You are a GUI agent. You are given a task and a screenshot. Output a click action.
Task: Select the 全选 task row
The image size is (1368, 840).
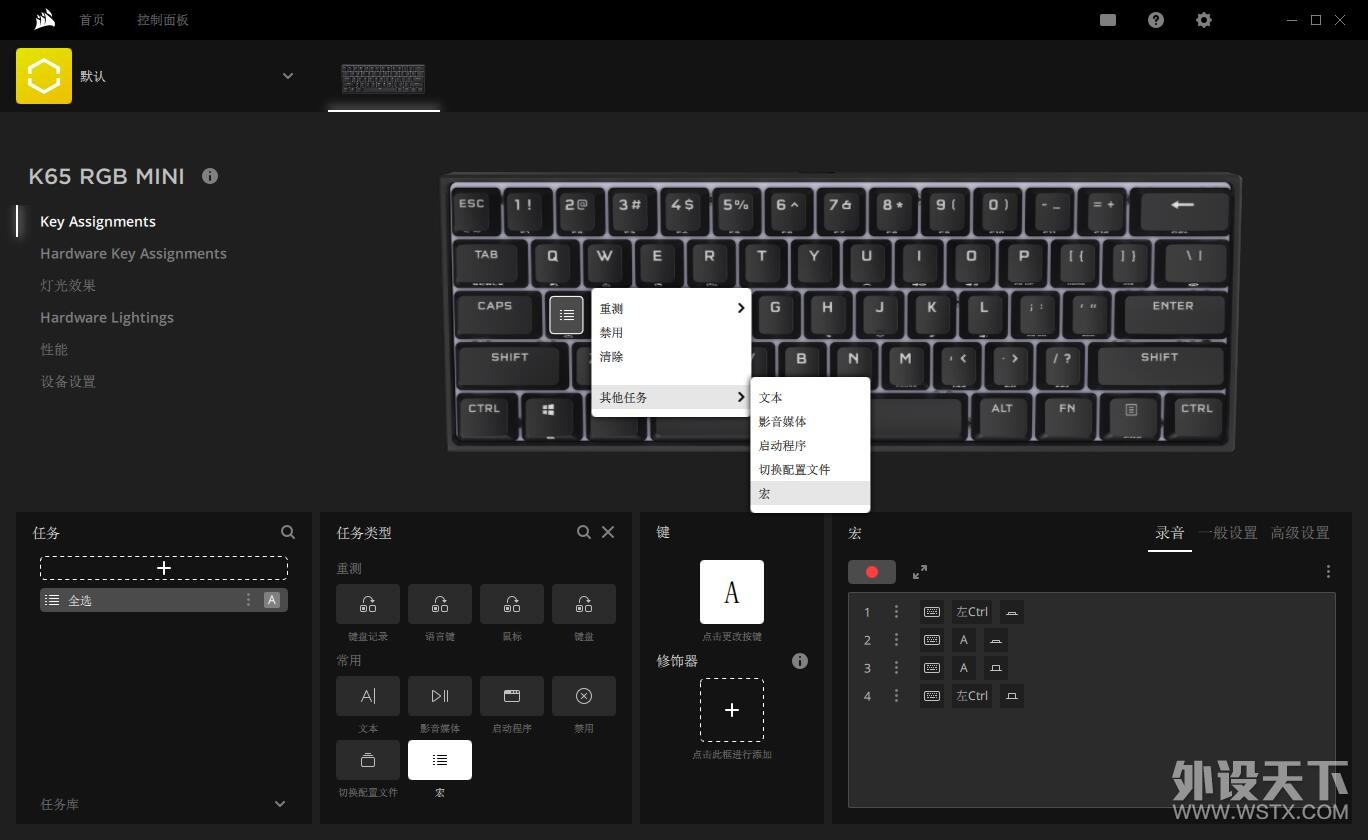[x=164, y=600]
